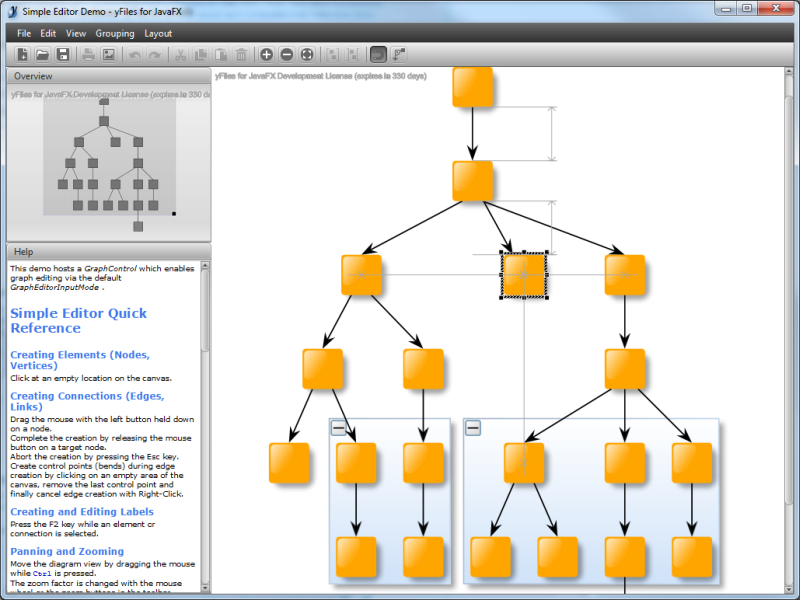Open a file using the folder icon
The image size is (800, 600).
42,55
